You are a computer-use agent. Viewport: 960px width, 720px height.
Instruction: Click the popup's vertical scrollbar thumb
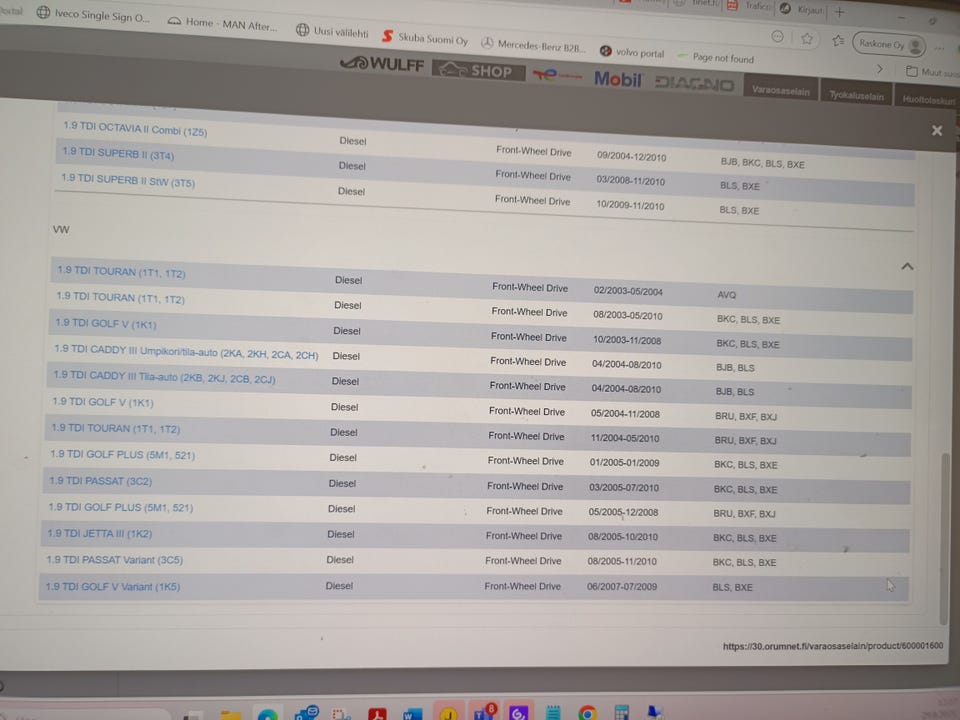tap(945, 539)
